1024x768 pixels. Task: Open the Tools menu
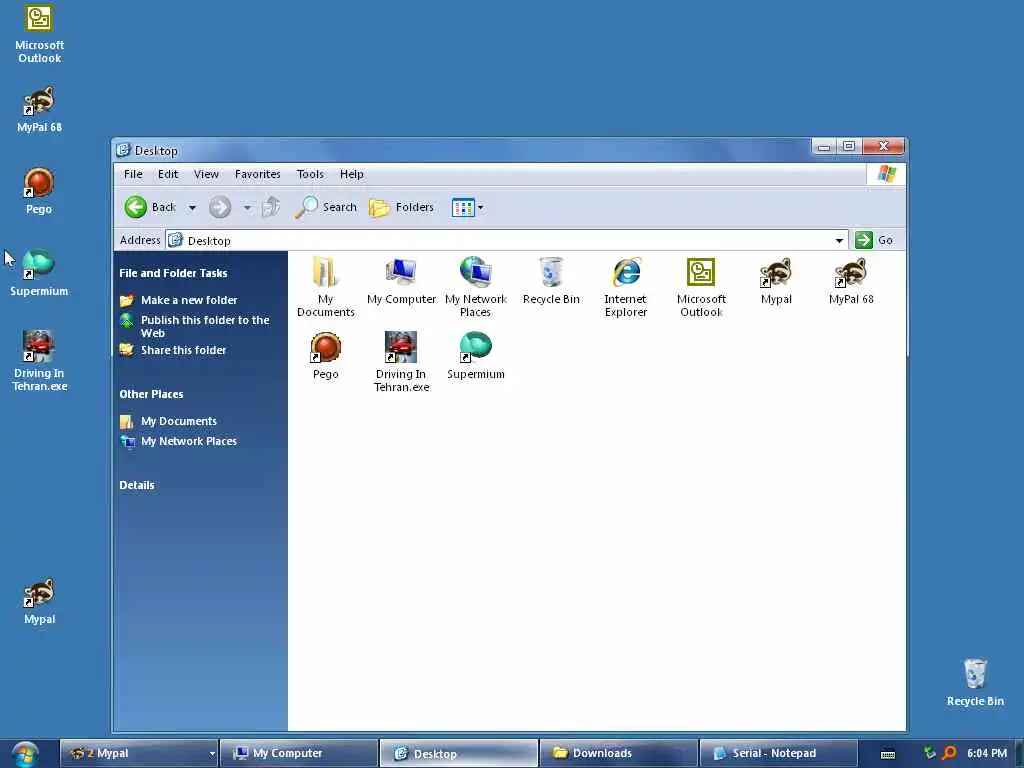[x=310, y=174]
